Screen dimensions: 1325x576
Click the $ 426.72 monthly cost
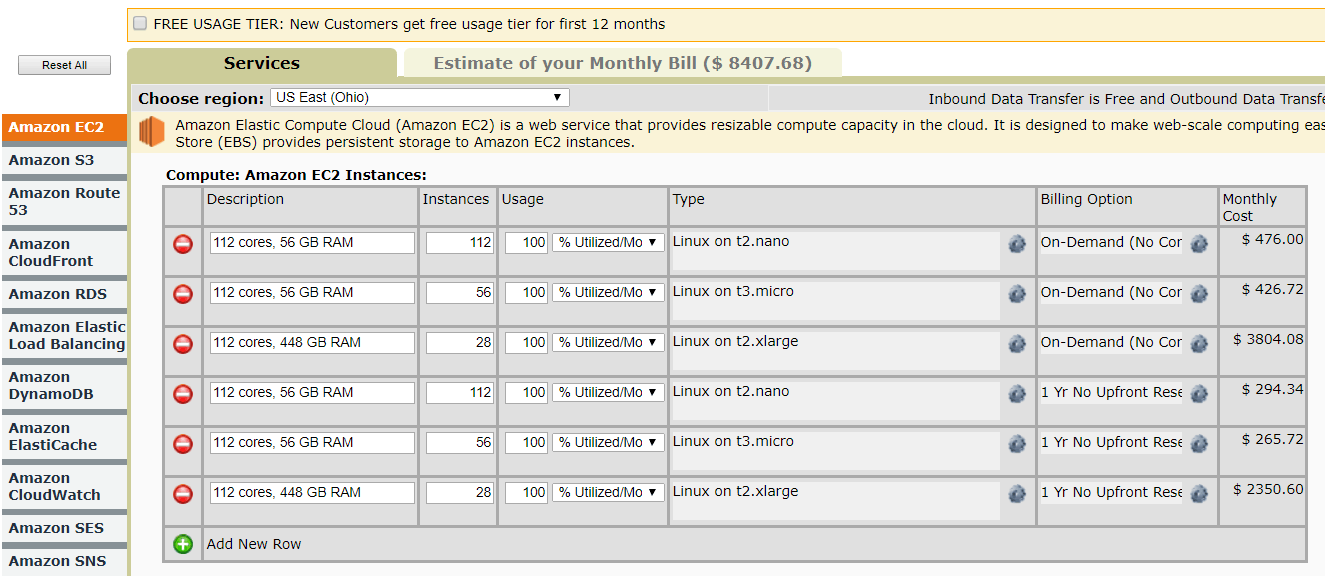pos(1272,290)
